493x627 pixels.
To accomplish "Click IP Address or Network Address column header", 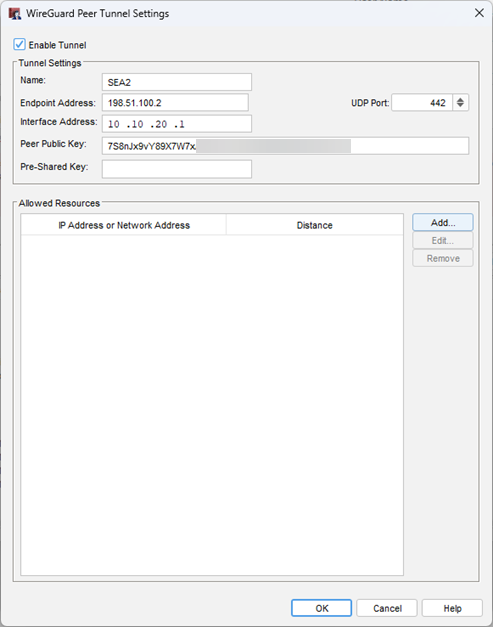I will [x=124, y=225].
